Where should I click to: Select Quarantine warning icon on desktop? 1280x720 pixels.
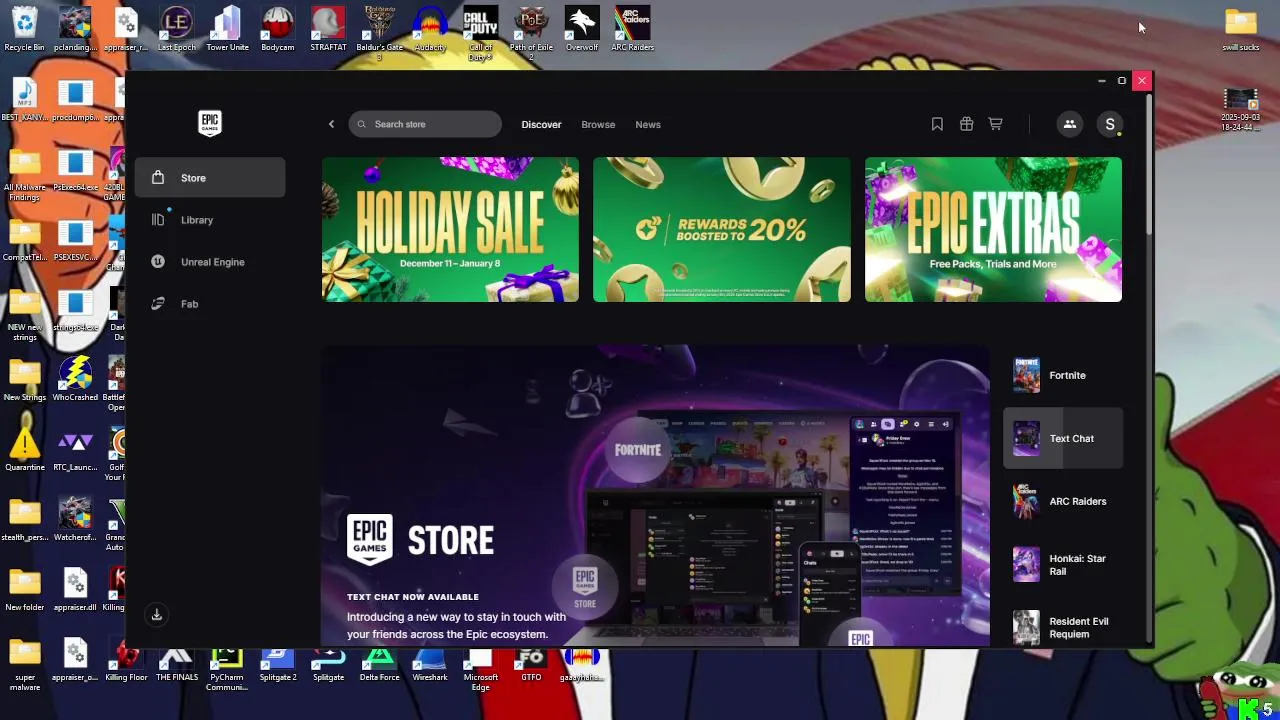24,448
